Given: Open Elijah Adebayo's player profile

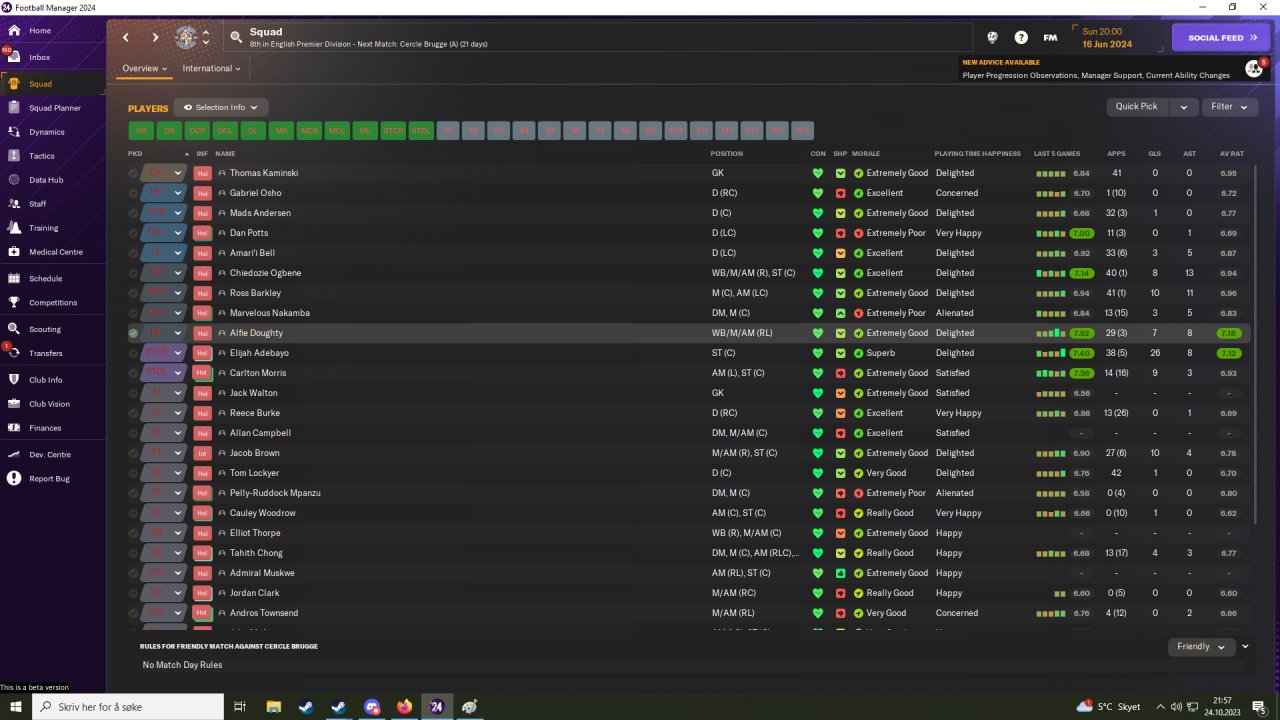Looking at the screenshot, I should [259, 353].
